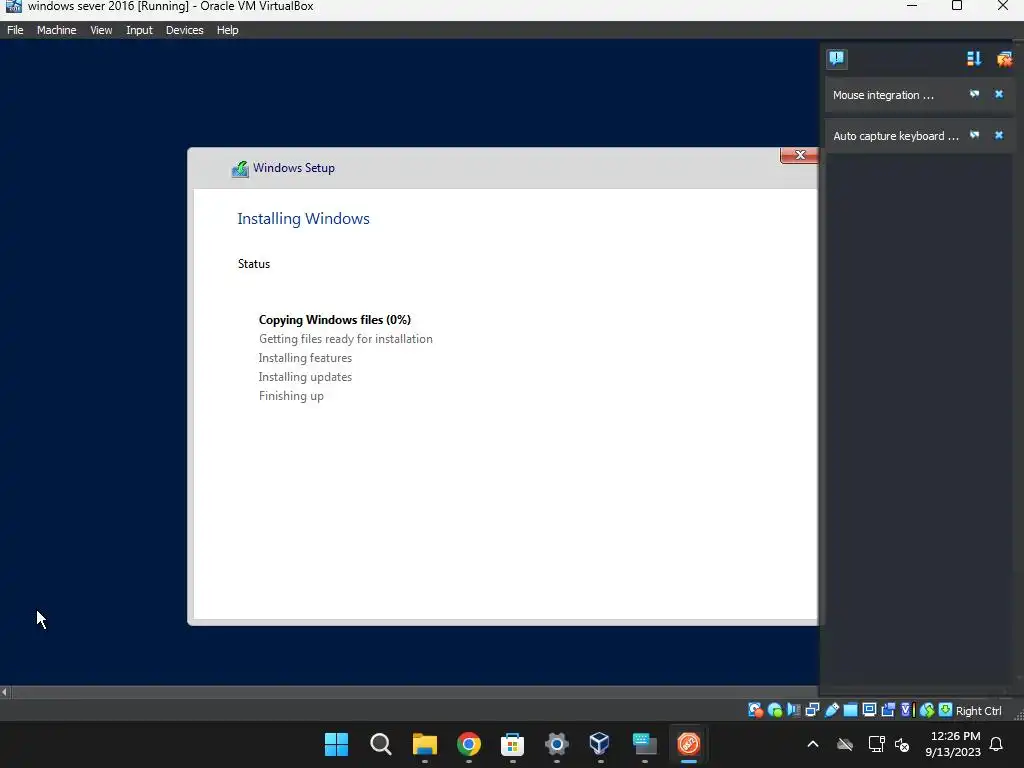Click the Windows Setup title icon
1024x768 pixels.
click(x=240, y=168)
